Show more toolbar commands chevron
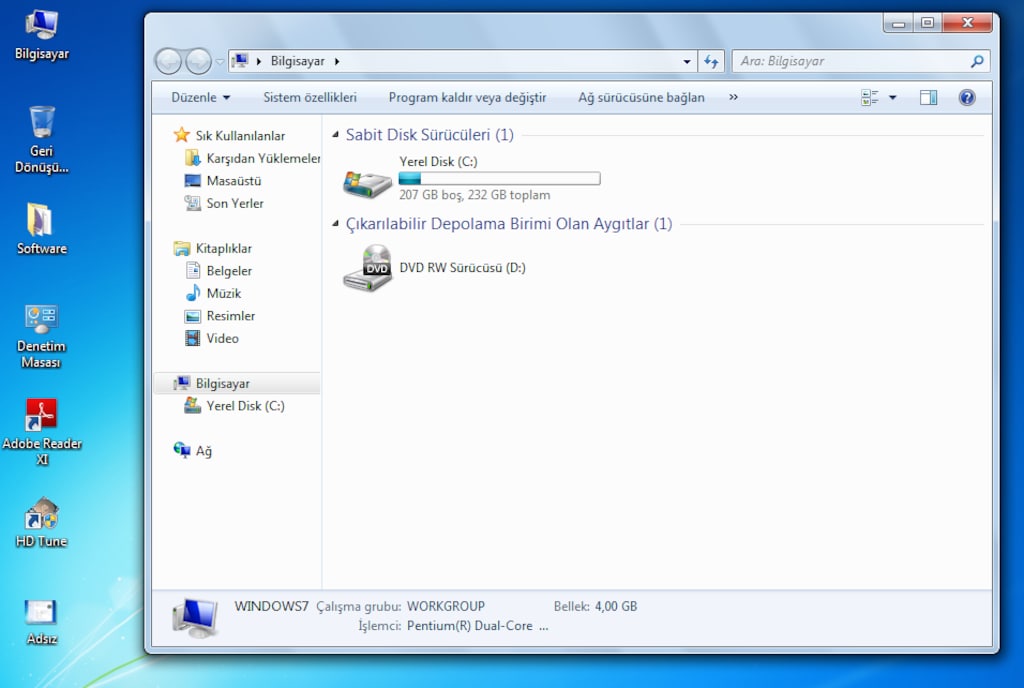Screen dimensions: 1024x688 733,97
